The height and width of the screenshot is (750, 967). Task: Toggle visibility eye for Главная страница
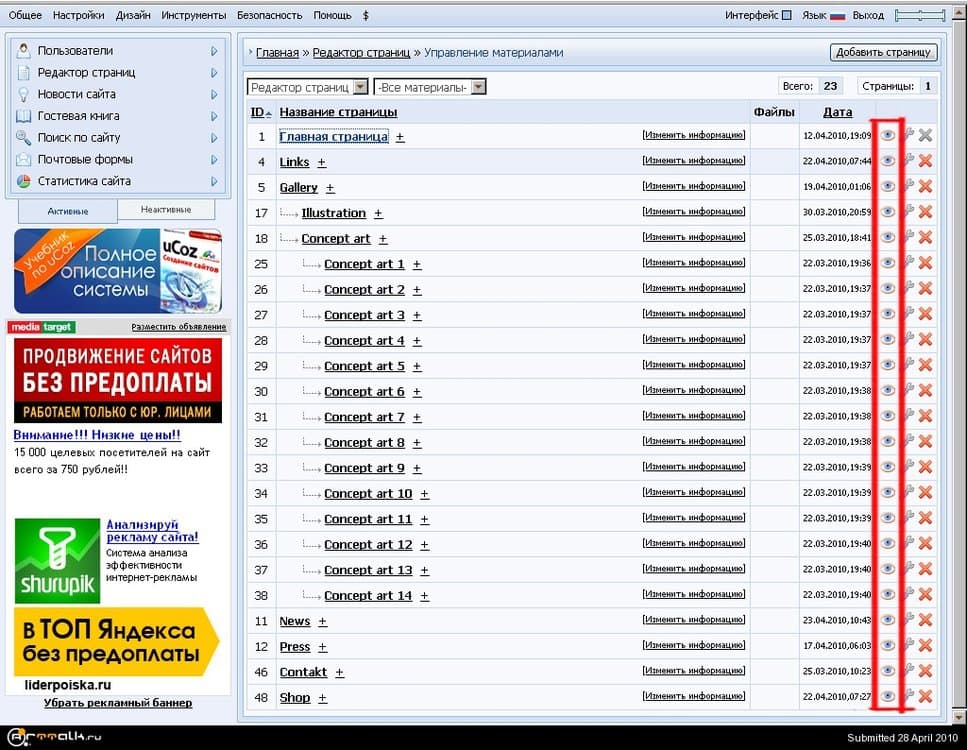tap(887, 136)
